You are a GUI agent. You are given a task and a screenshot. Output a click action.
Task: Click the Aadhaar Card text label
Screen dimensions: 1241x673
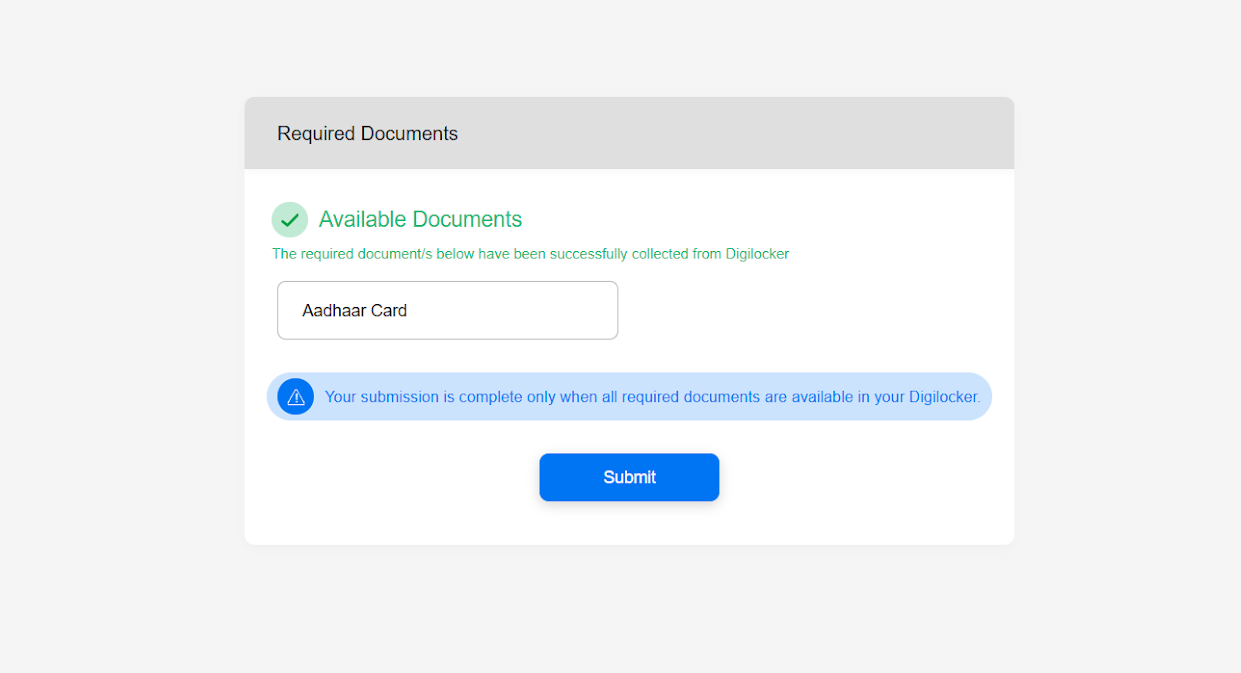[354, 311]
